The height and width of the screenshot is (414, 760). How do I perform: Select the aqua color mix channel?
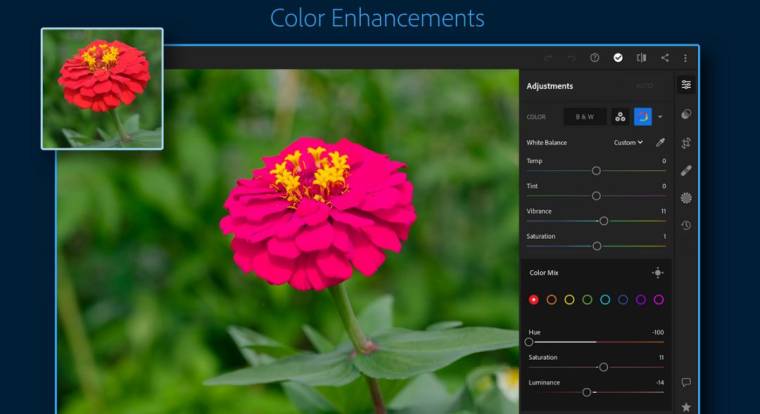pyautogui.click(x=605, y=299)
